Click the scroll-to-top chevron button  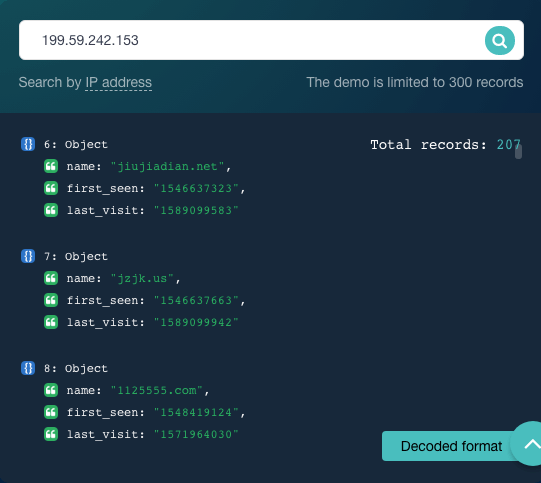527,444
